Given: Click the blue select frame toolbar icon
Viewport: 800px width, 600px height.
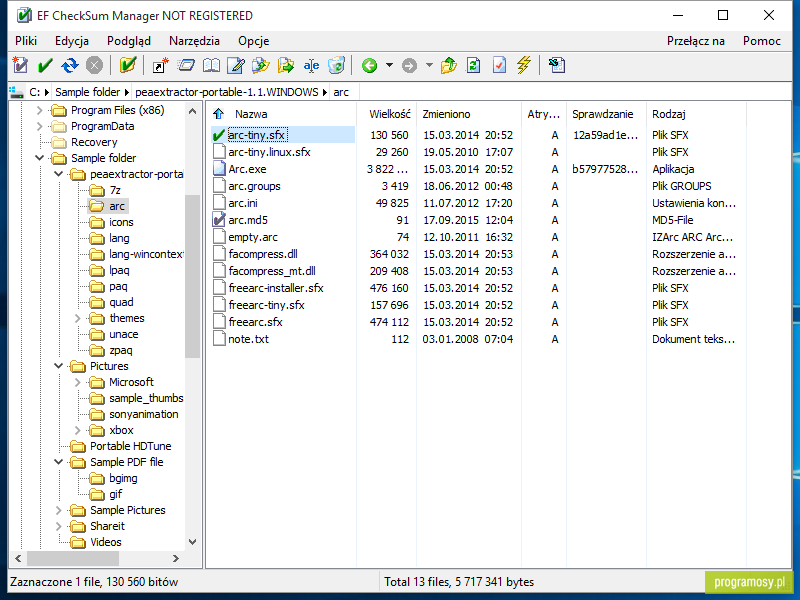Looking at the screenshot, I should 186,65.
